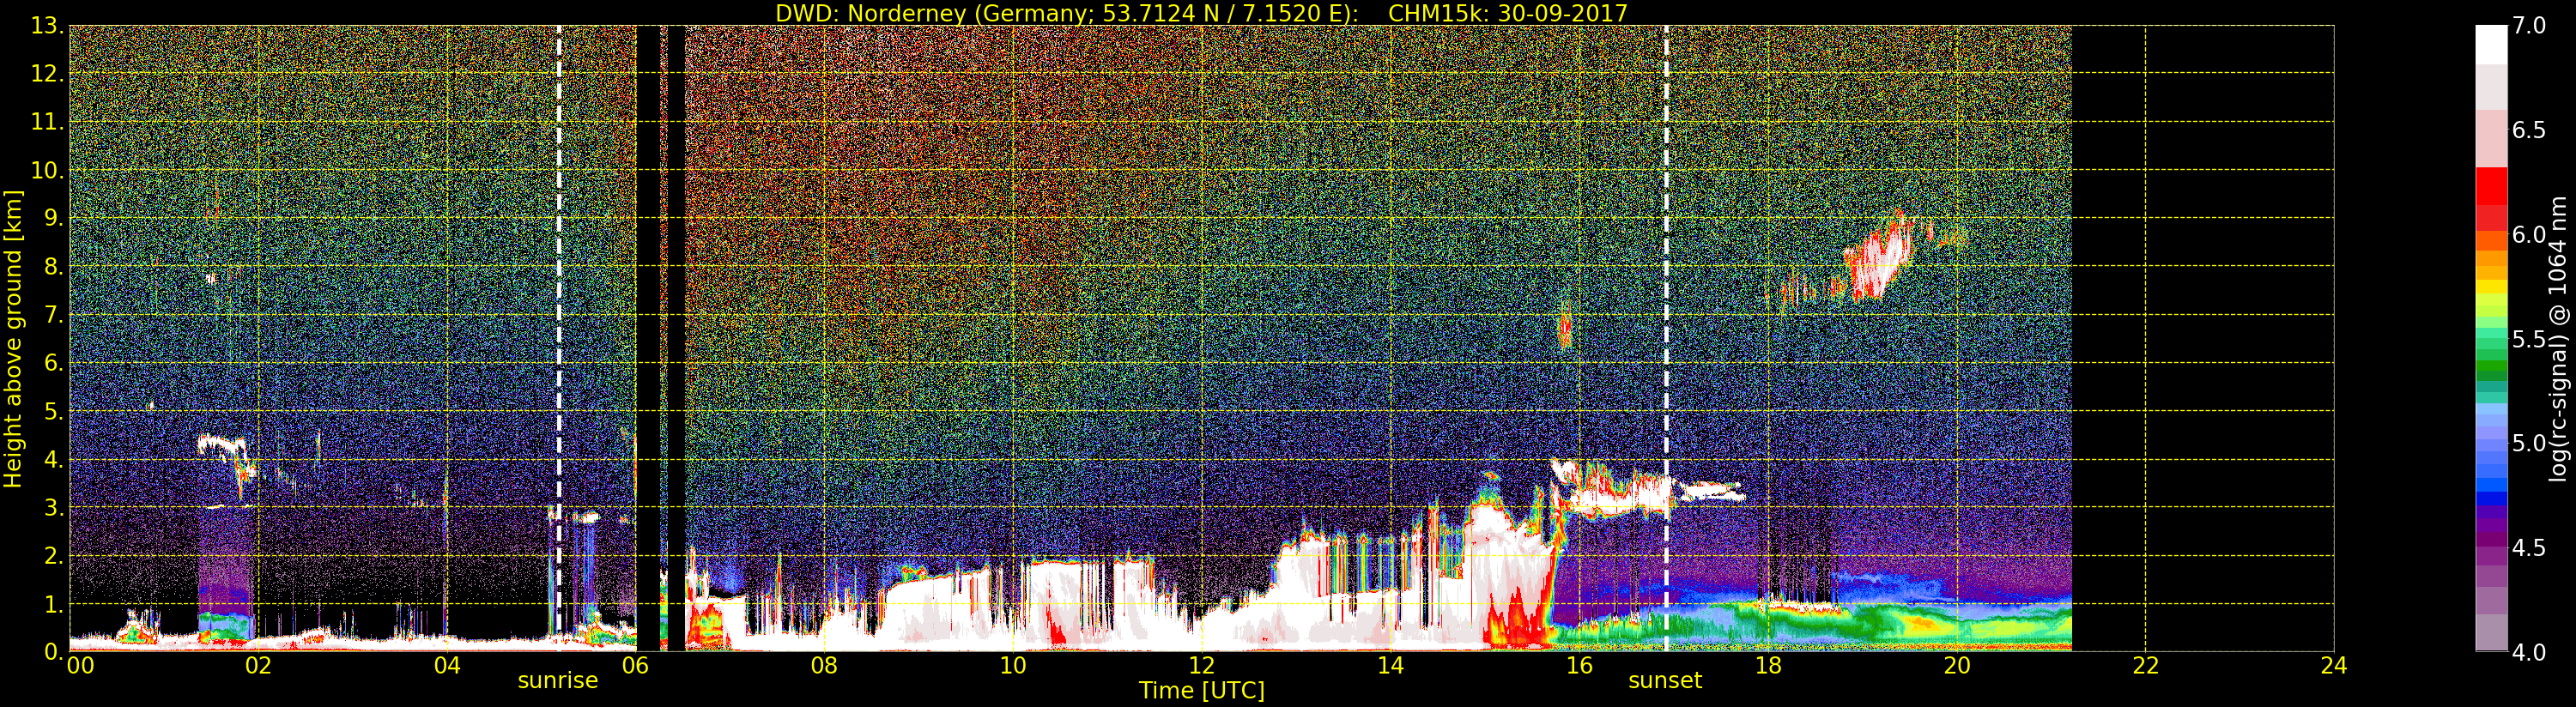Viewport: 2576px width, 707px height.
Task: Click the 'Height above ground [km]' axis label
Action: click(x=13, y=339)
